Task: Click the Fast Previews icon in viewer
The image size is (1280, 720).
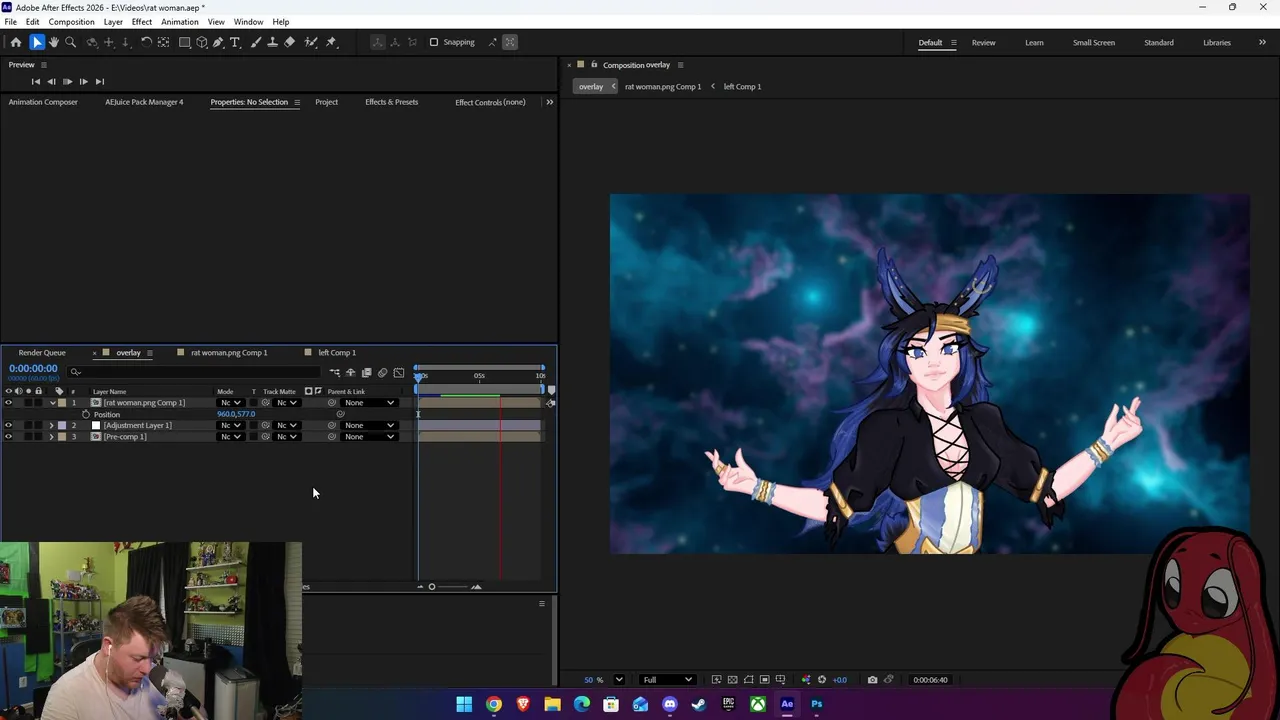Action: (716, 680)
